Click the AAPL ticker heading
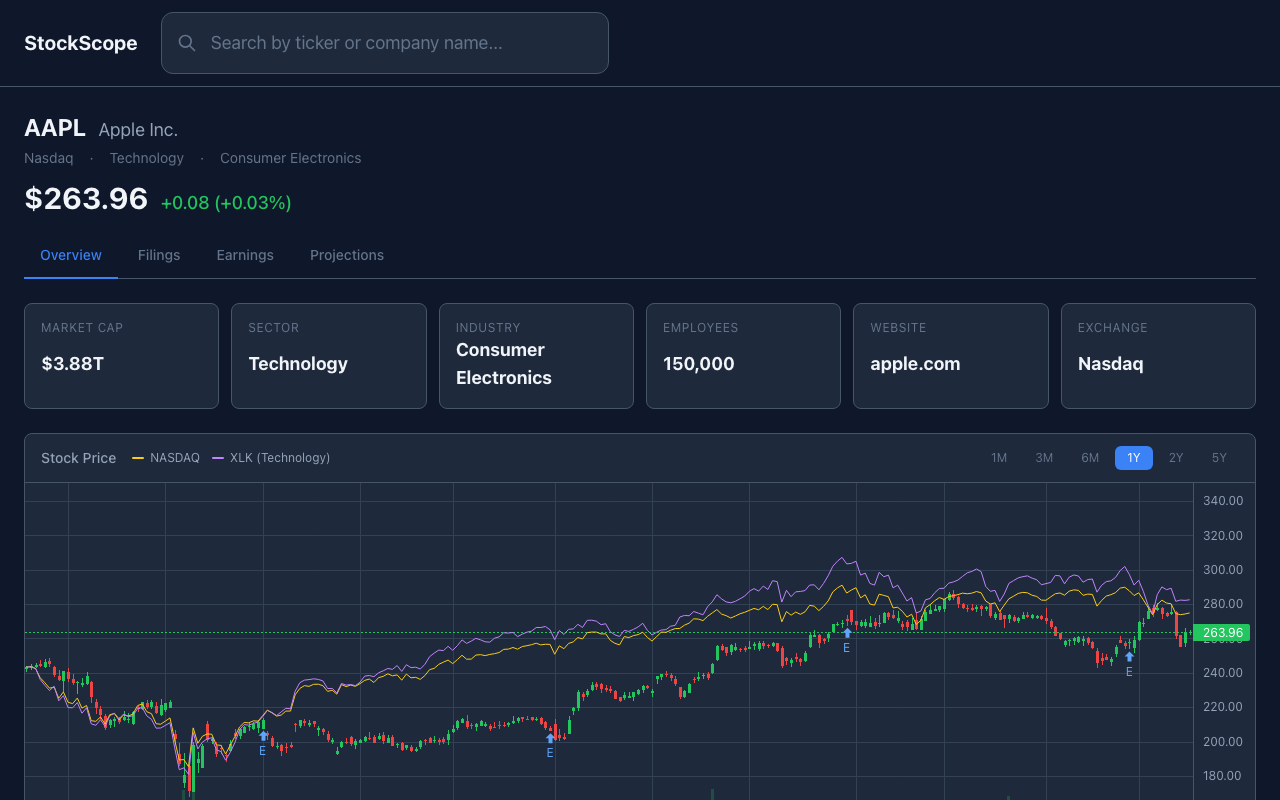 tap(55, 128)
